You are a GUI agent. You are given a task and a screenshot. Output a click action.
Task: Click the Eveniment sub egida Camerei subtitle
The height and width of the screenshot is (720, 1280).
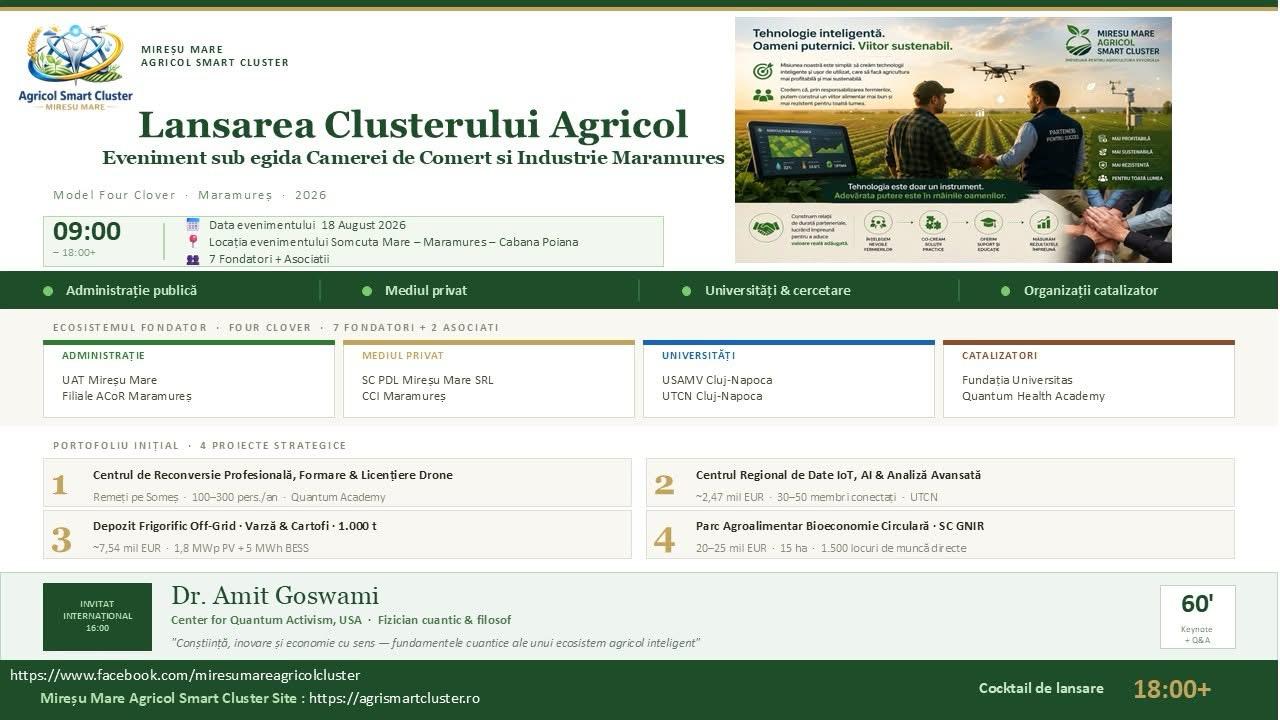point(413,158)
